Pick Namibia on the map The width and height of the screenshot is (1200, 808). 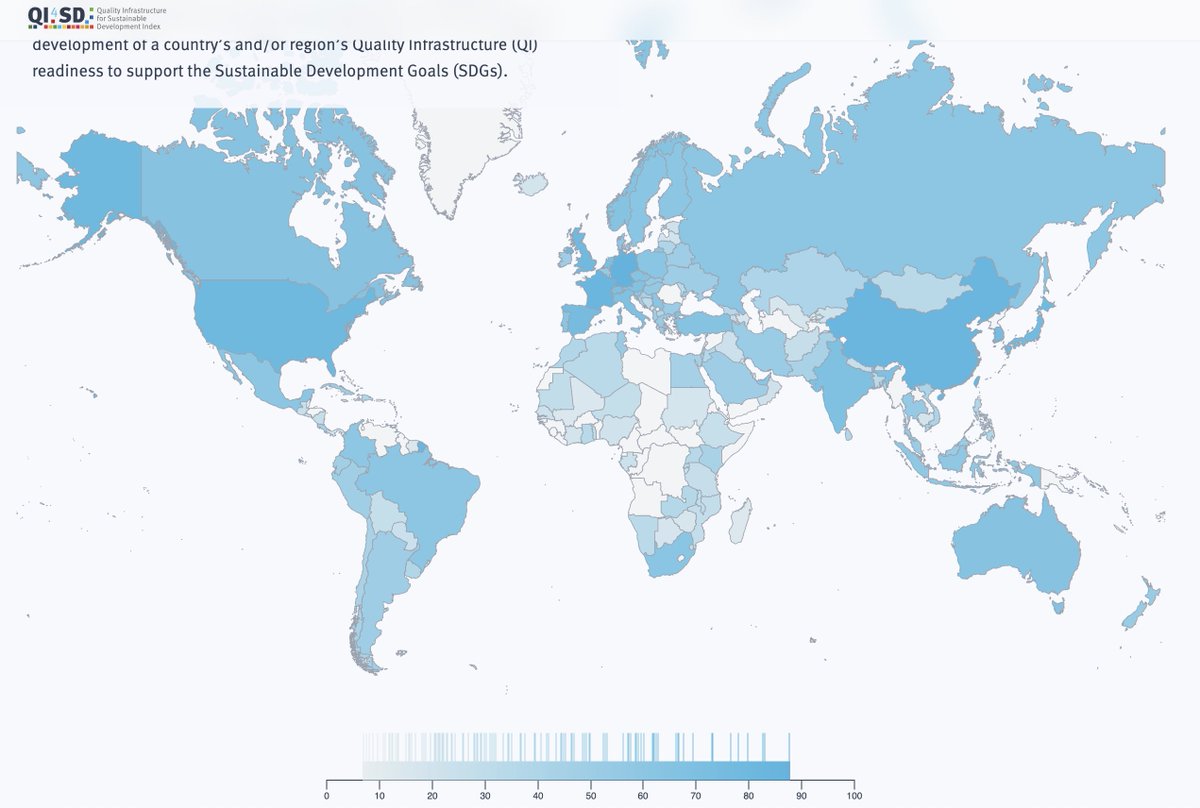pos(645,530)
